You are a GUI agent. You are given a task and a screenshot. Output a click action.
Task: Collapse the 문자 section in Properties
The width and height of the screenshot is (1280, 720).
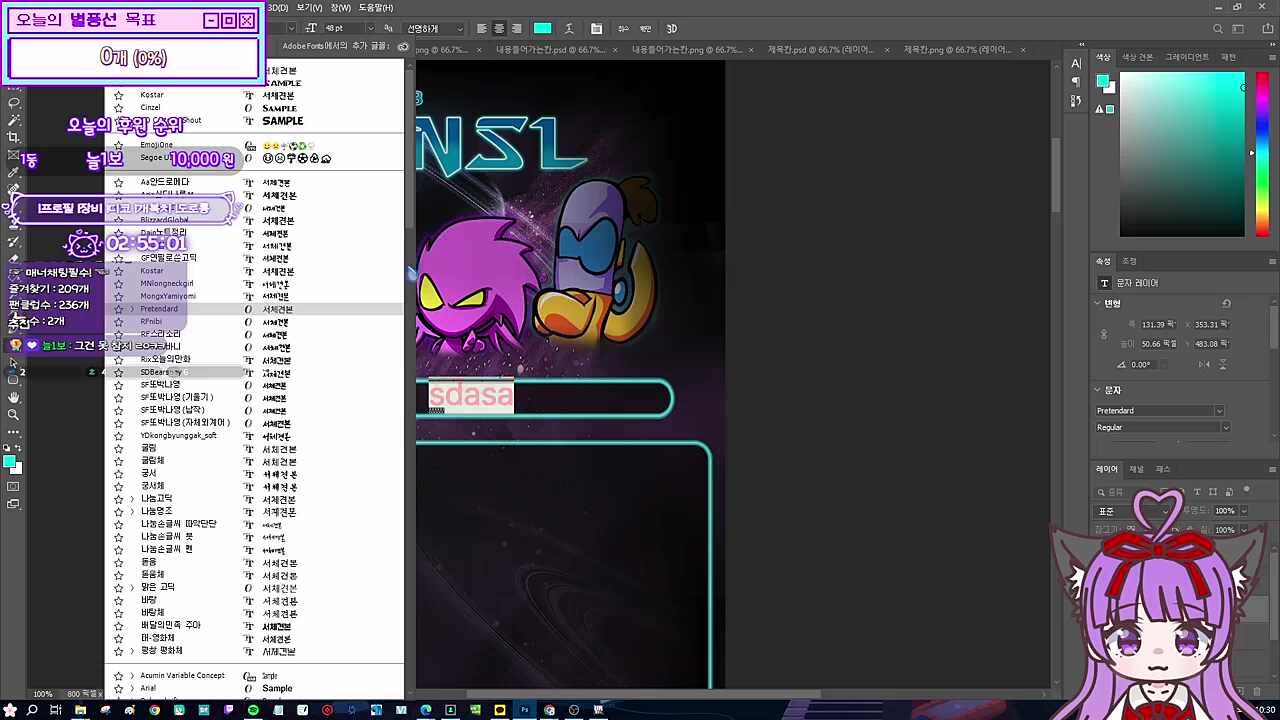click(x=1098, y=390)
